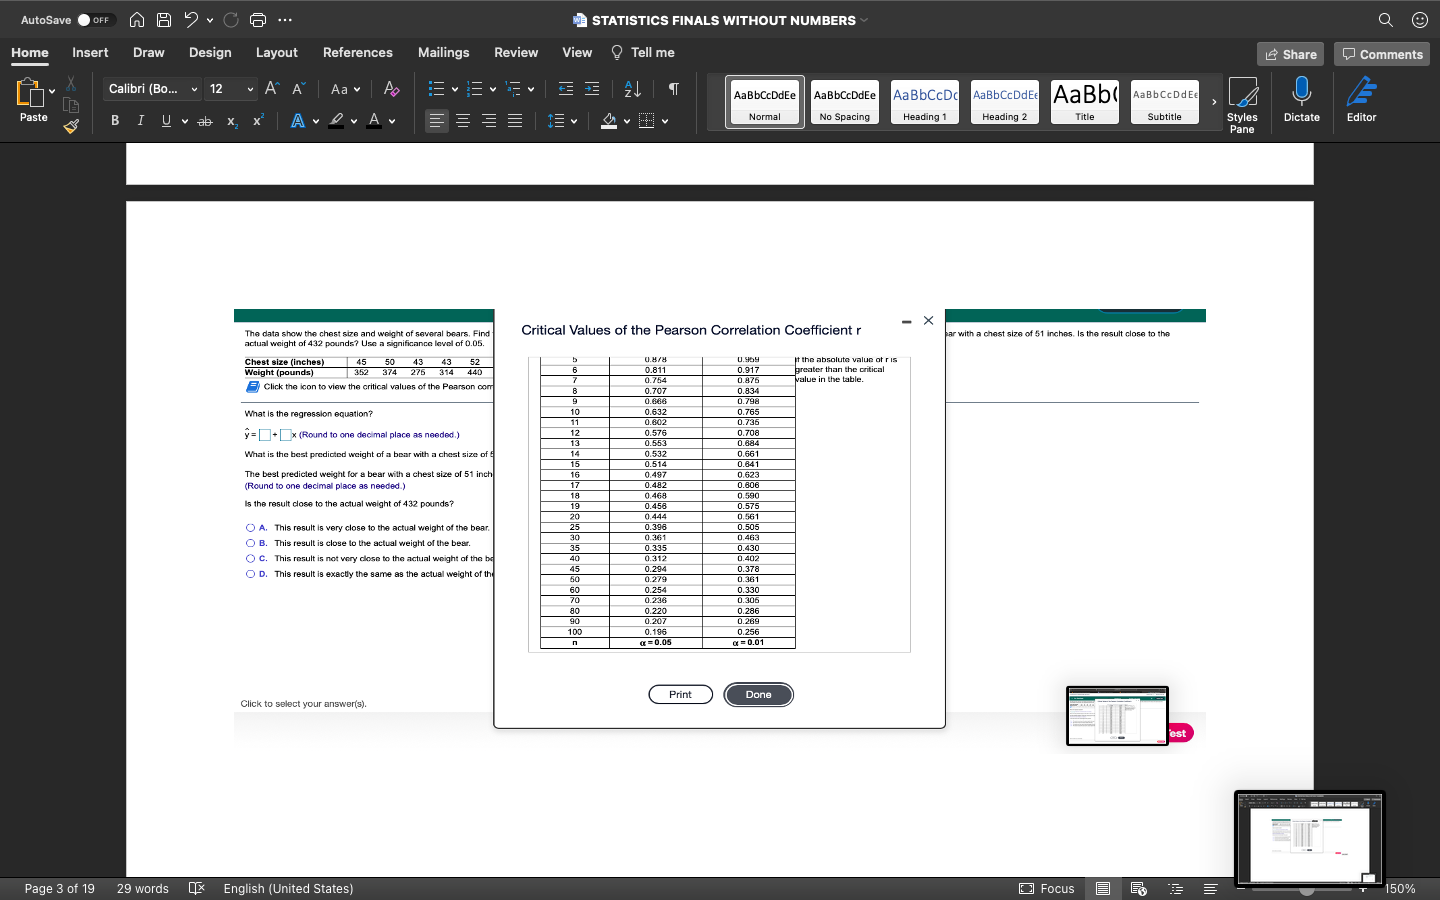Viewport: 1440px width, 900px height.
Task: Toggle Superscript formatting
Action: 258,121
